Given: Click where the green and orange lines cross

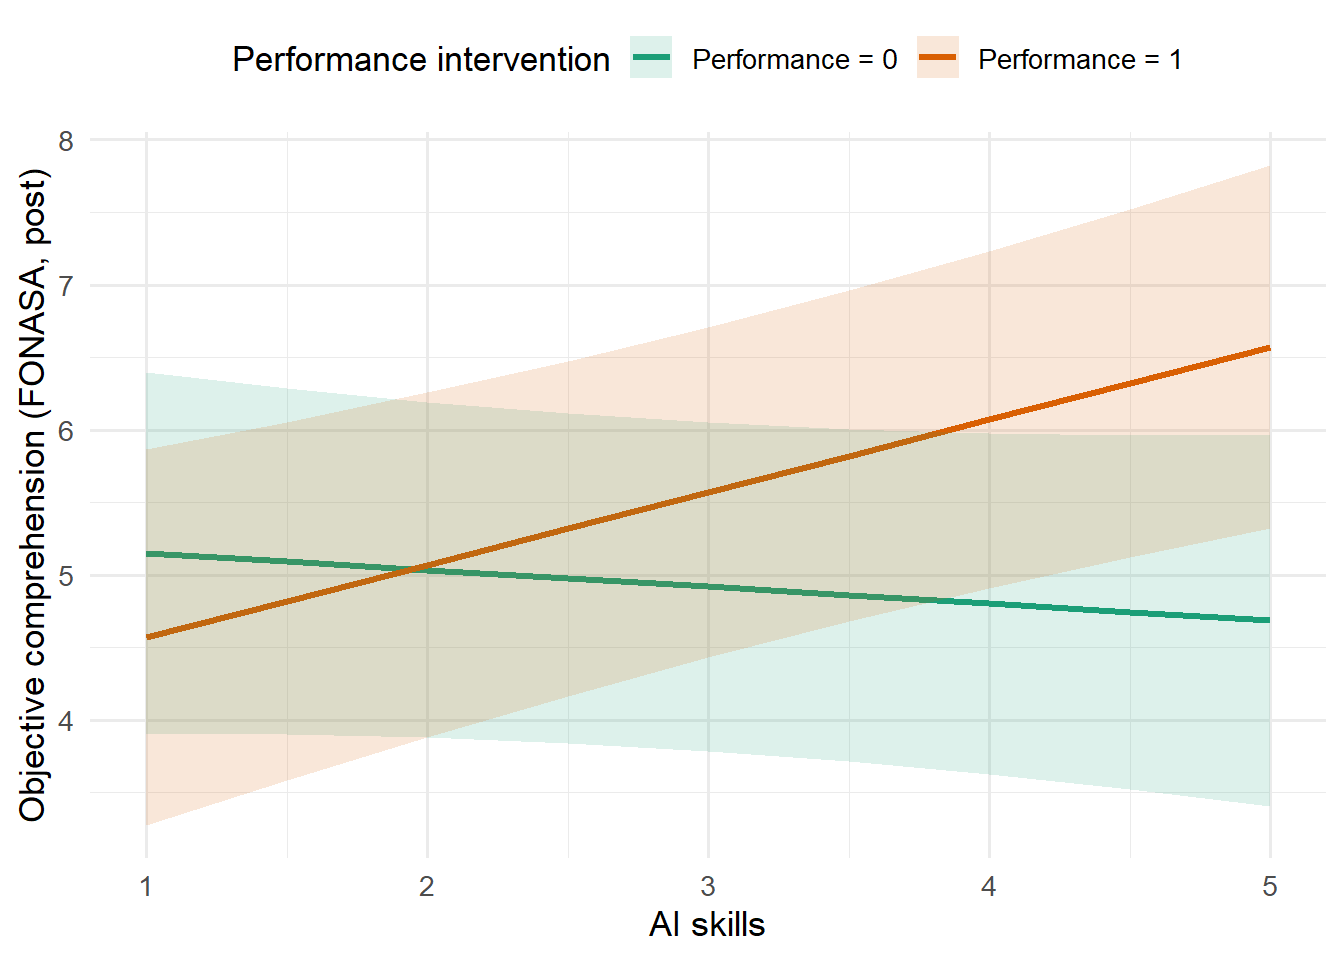Looking at the screenshot, I should pyautogui.click(x=413, y=569).
